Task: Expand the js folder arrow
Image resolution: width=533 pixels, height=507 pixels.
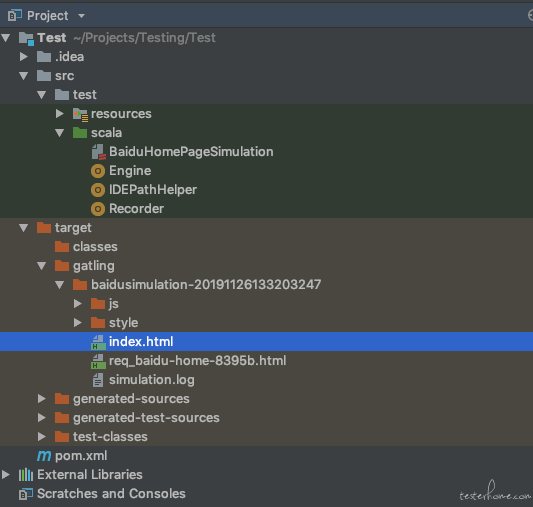Action: (78, 303)
